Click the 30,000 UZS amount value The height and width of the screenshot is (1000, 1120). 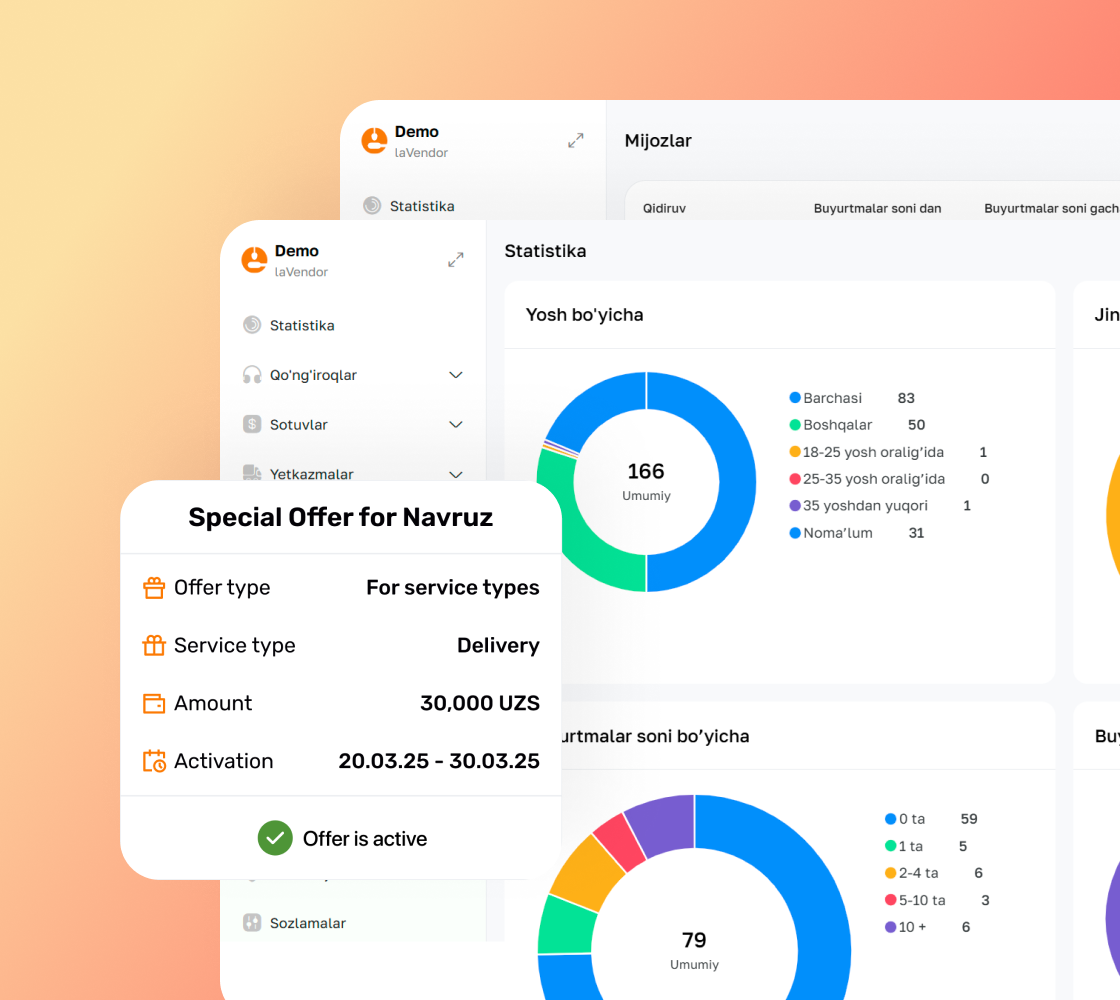(480, 704)
